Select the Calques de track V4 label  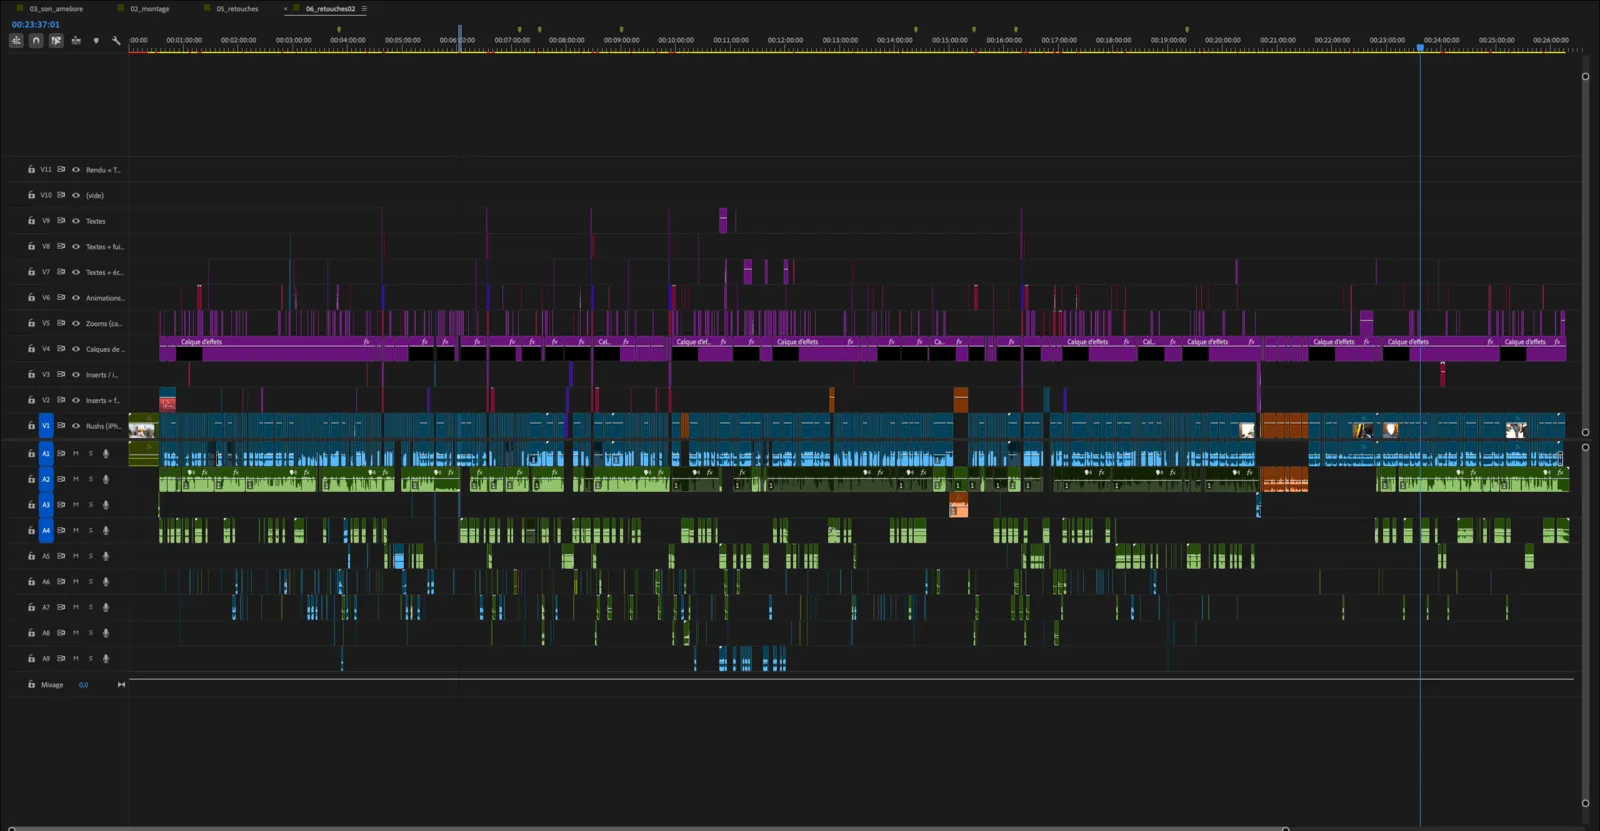pyautogui.click(x=105, y=349)
